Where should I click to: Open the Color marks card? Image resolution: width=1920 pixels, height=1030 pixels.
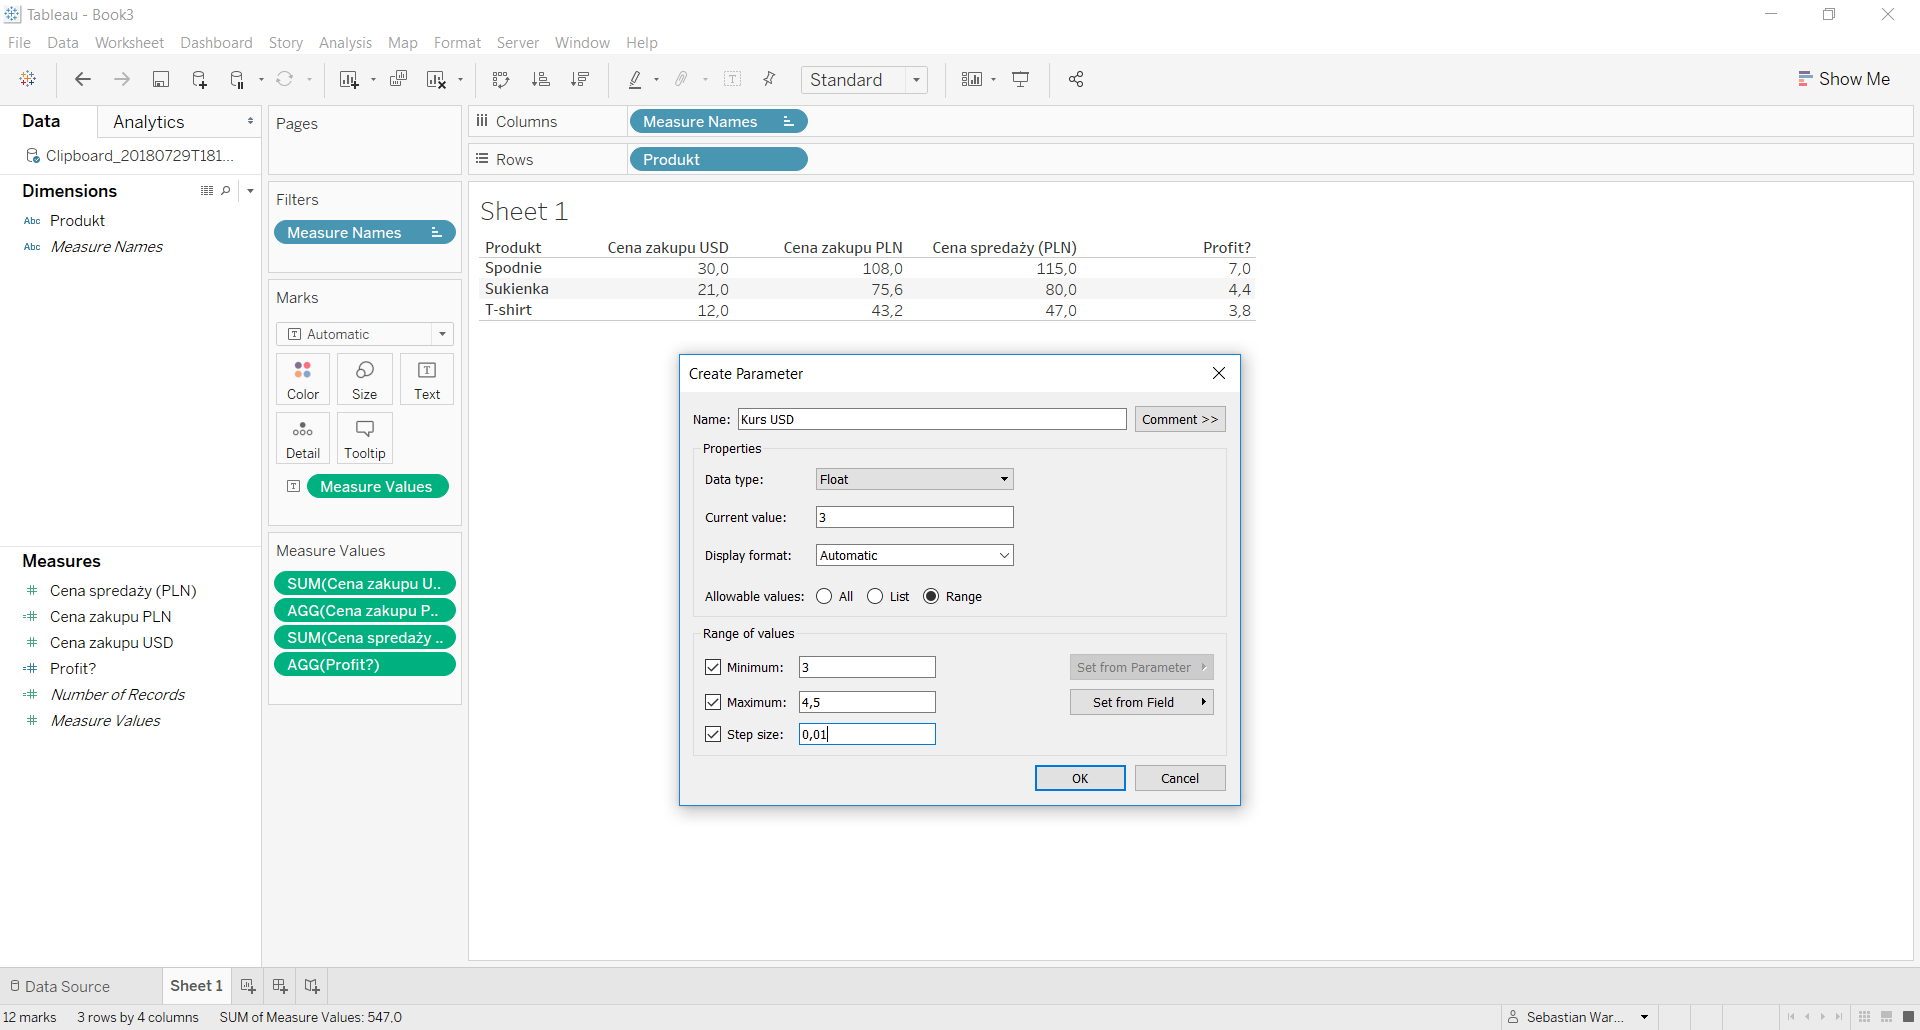[303, 380]
